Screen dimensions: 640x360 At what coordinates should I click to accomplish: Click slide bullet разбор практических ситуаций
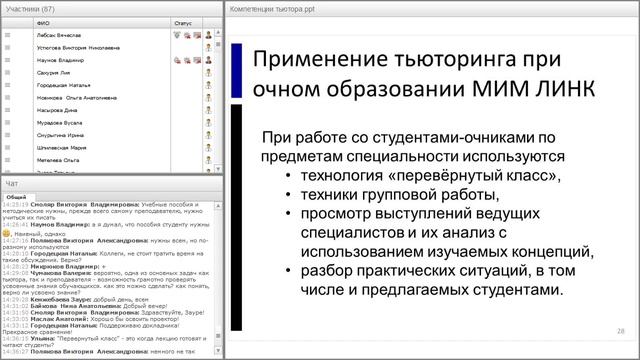point(438,280)
